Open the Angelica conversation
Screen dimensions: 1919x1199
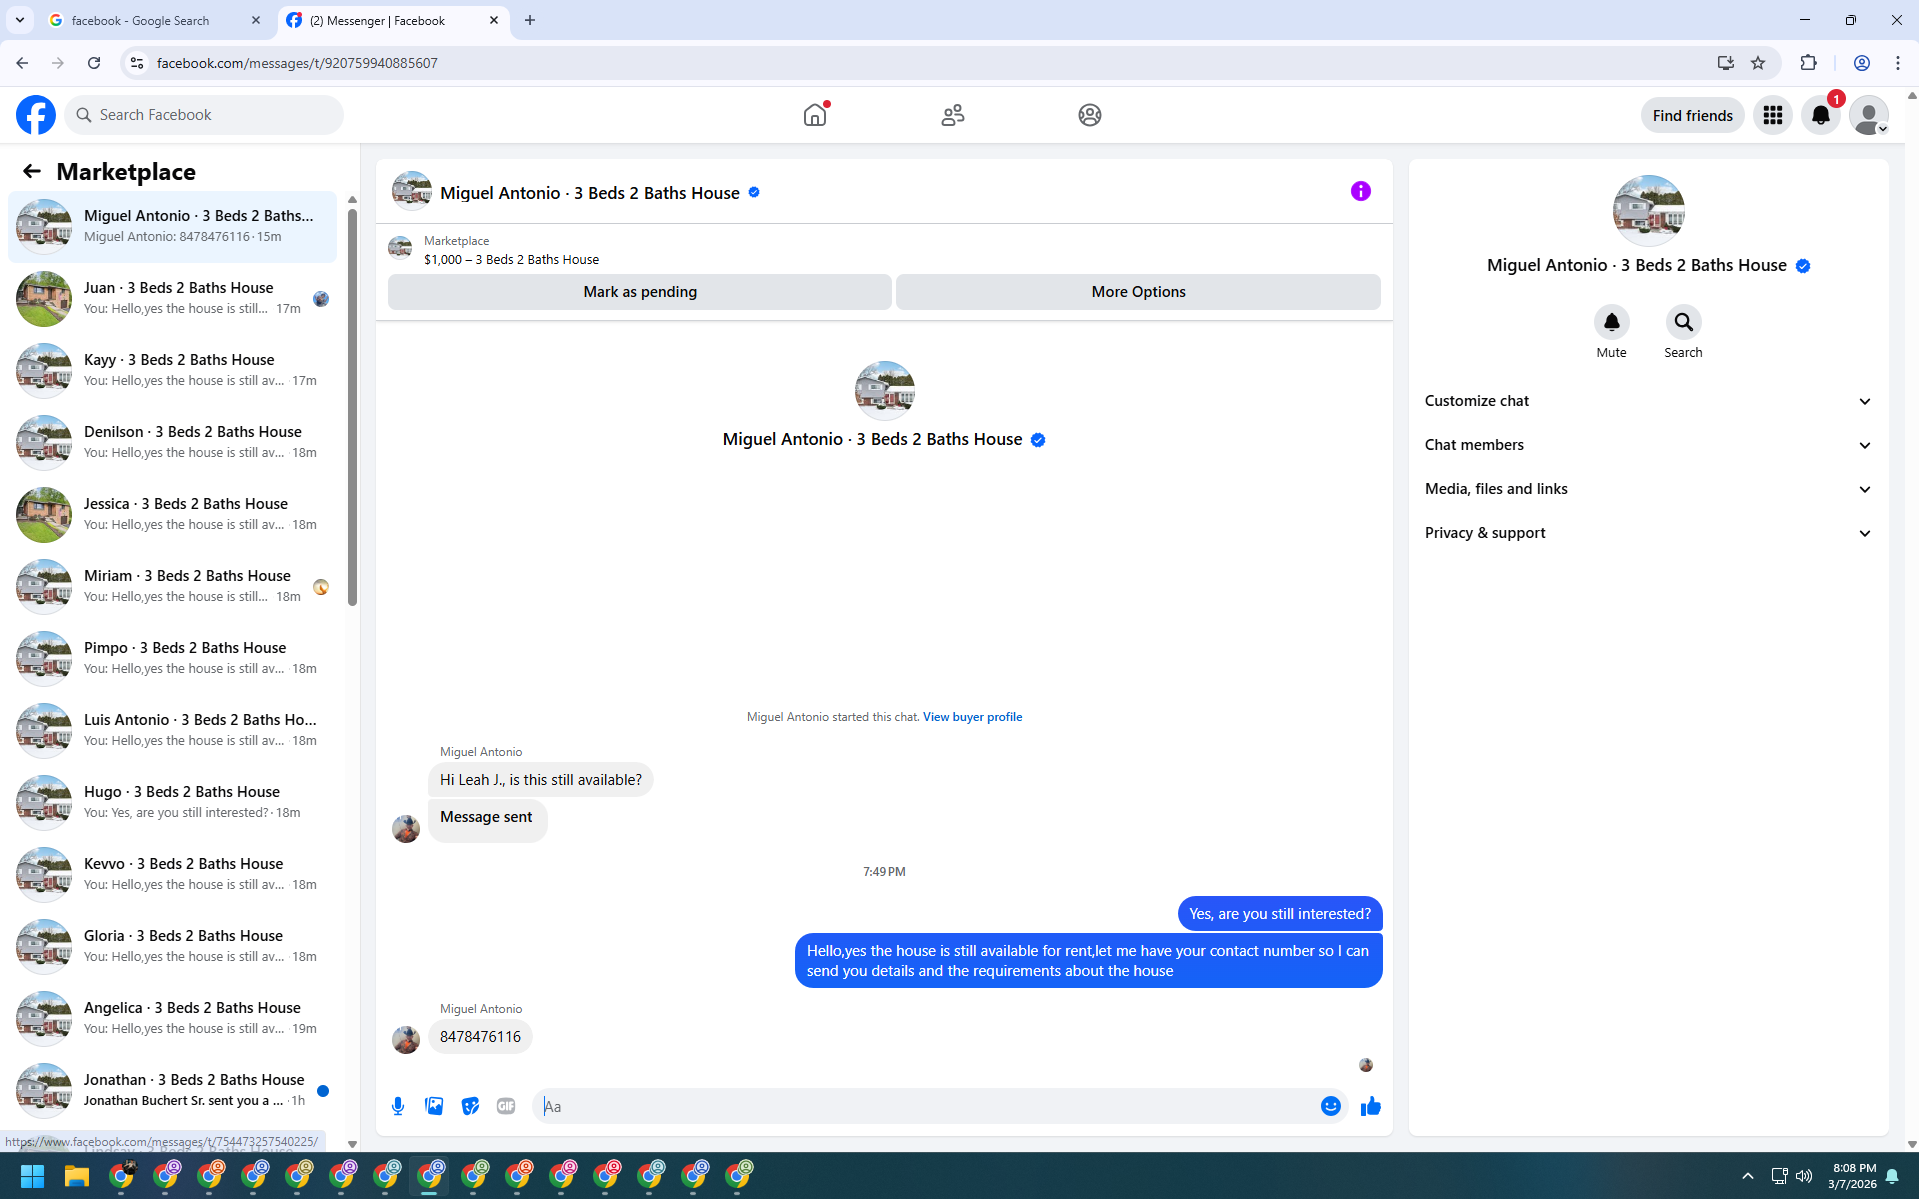pyautogui.click(x=172, y=1018)
